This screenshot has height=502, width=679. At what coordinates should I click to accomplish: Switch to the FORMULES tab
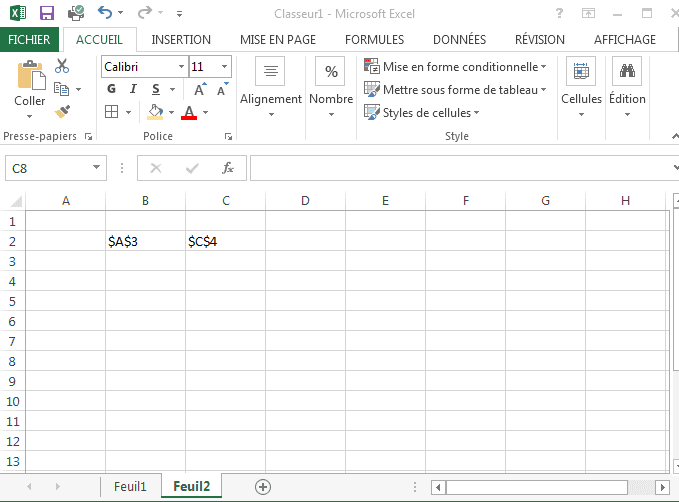click(374, 39)
